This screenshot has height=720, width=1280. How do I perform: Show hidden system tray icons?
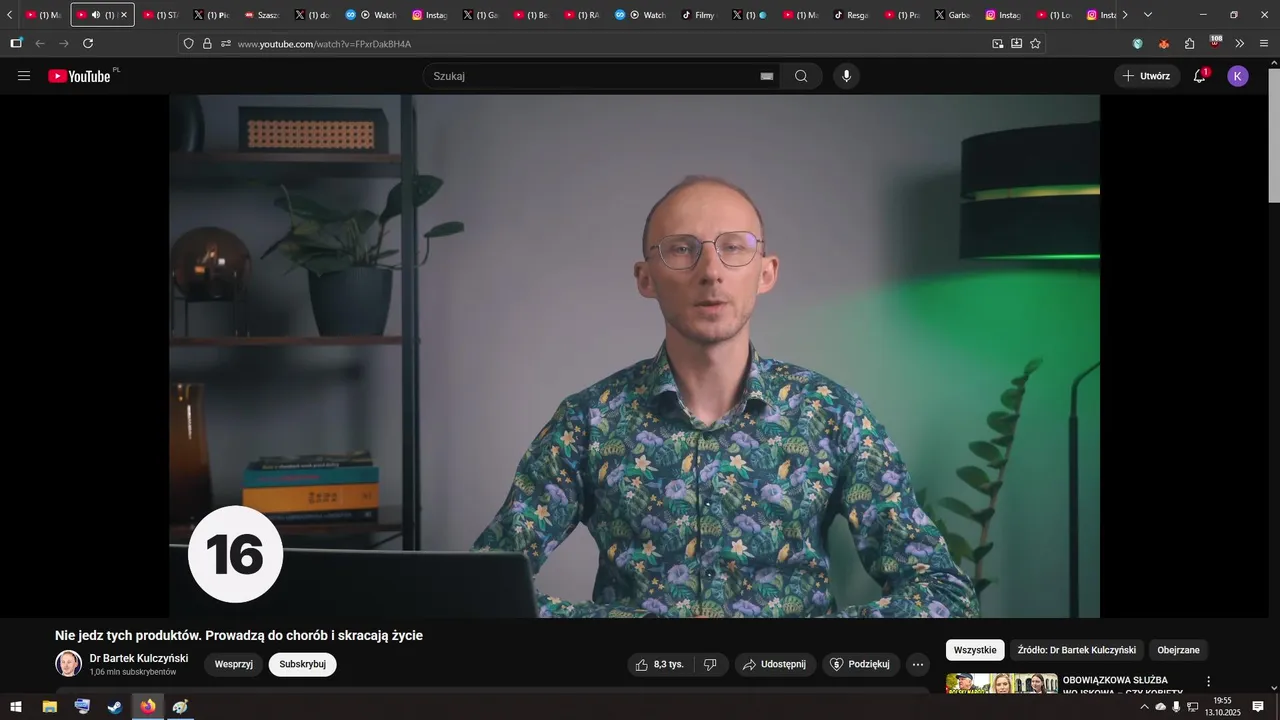(1144, 706)
